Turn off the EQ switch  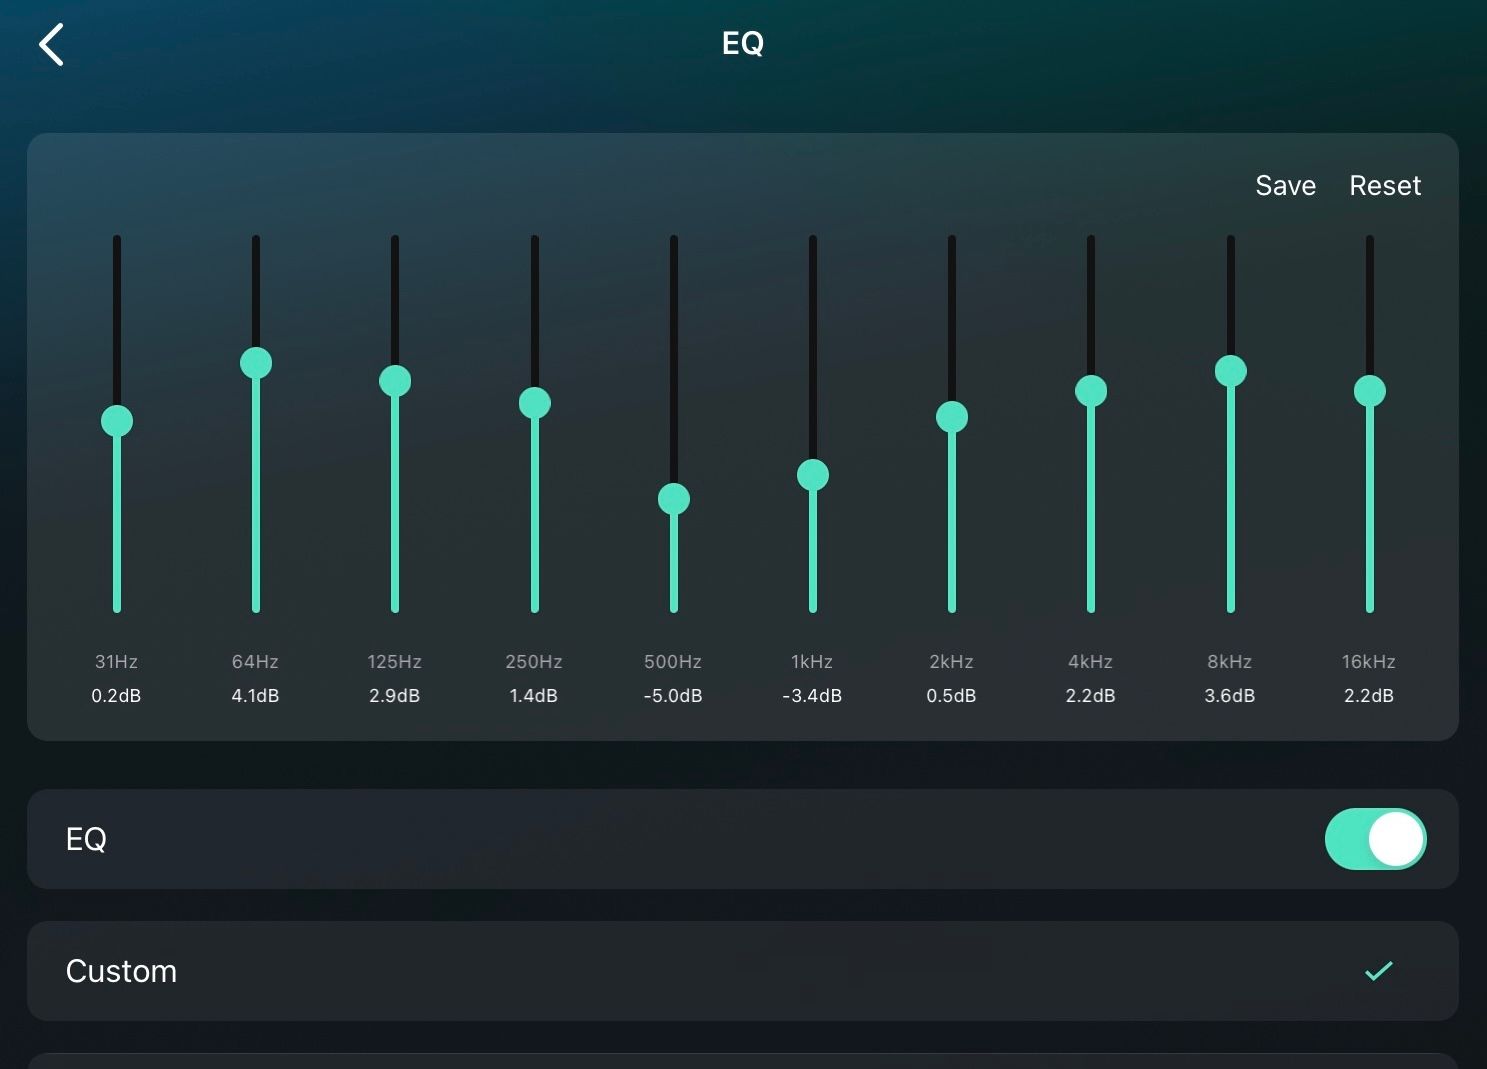(x=1375, y=839)
